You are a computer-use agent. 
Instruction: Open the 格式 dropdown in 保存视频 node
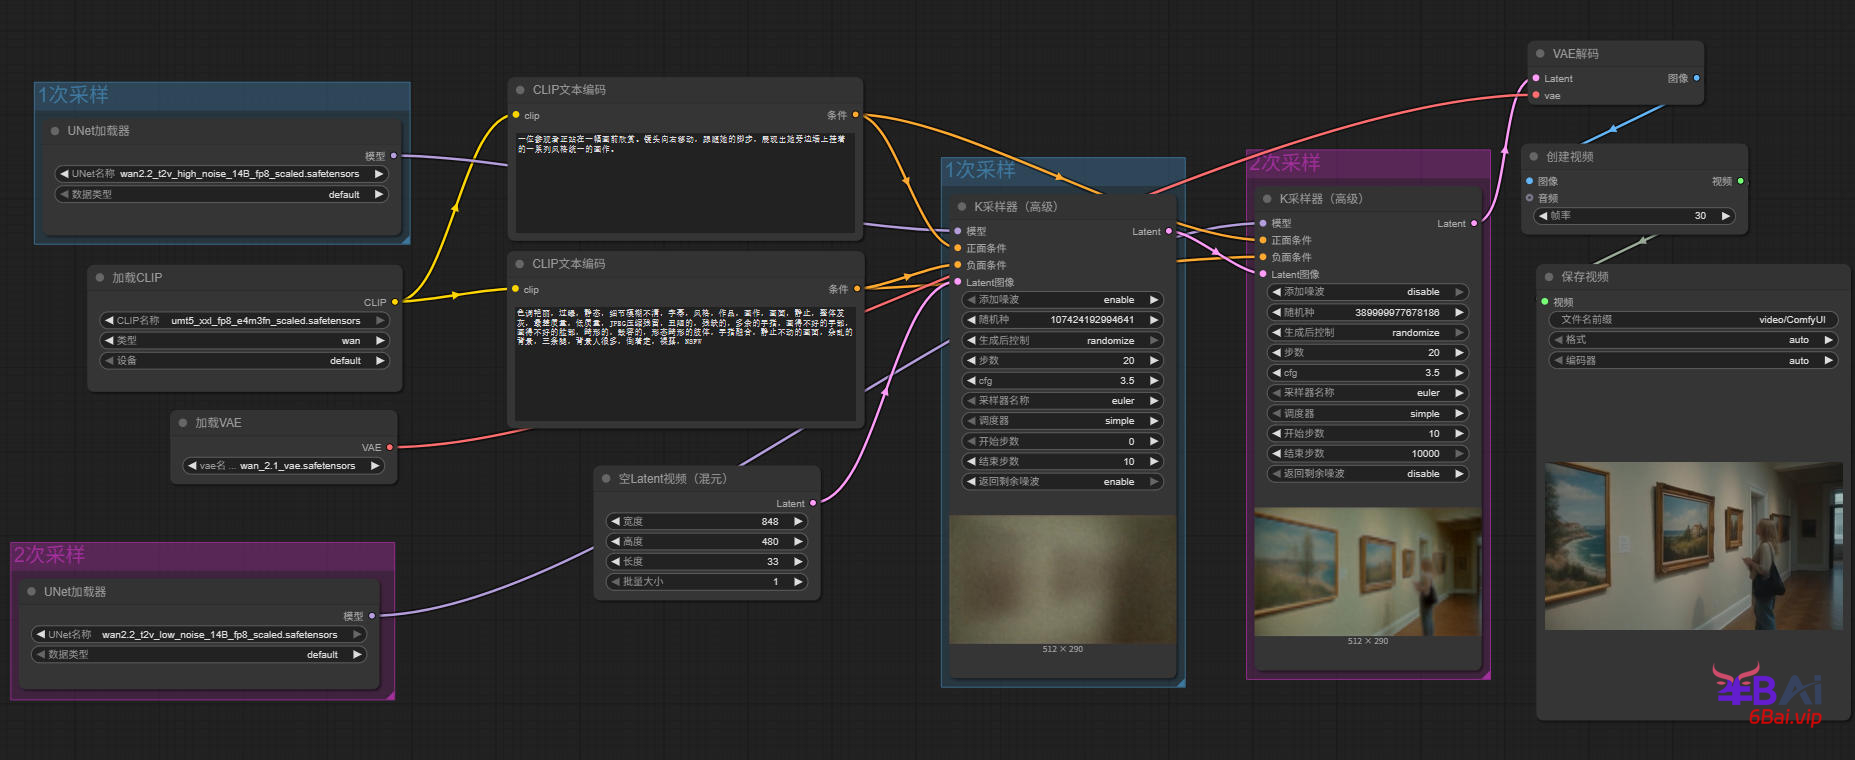point(1694,340)
